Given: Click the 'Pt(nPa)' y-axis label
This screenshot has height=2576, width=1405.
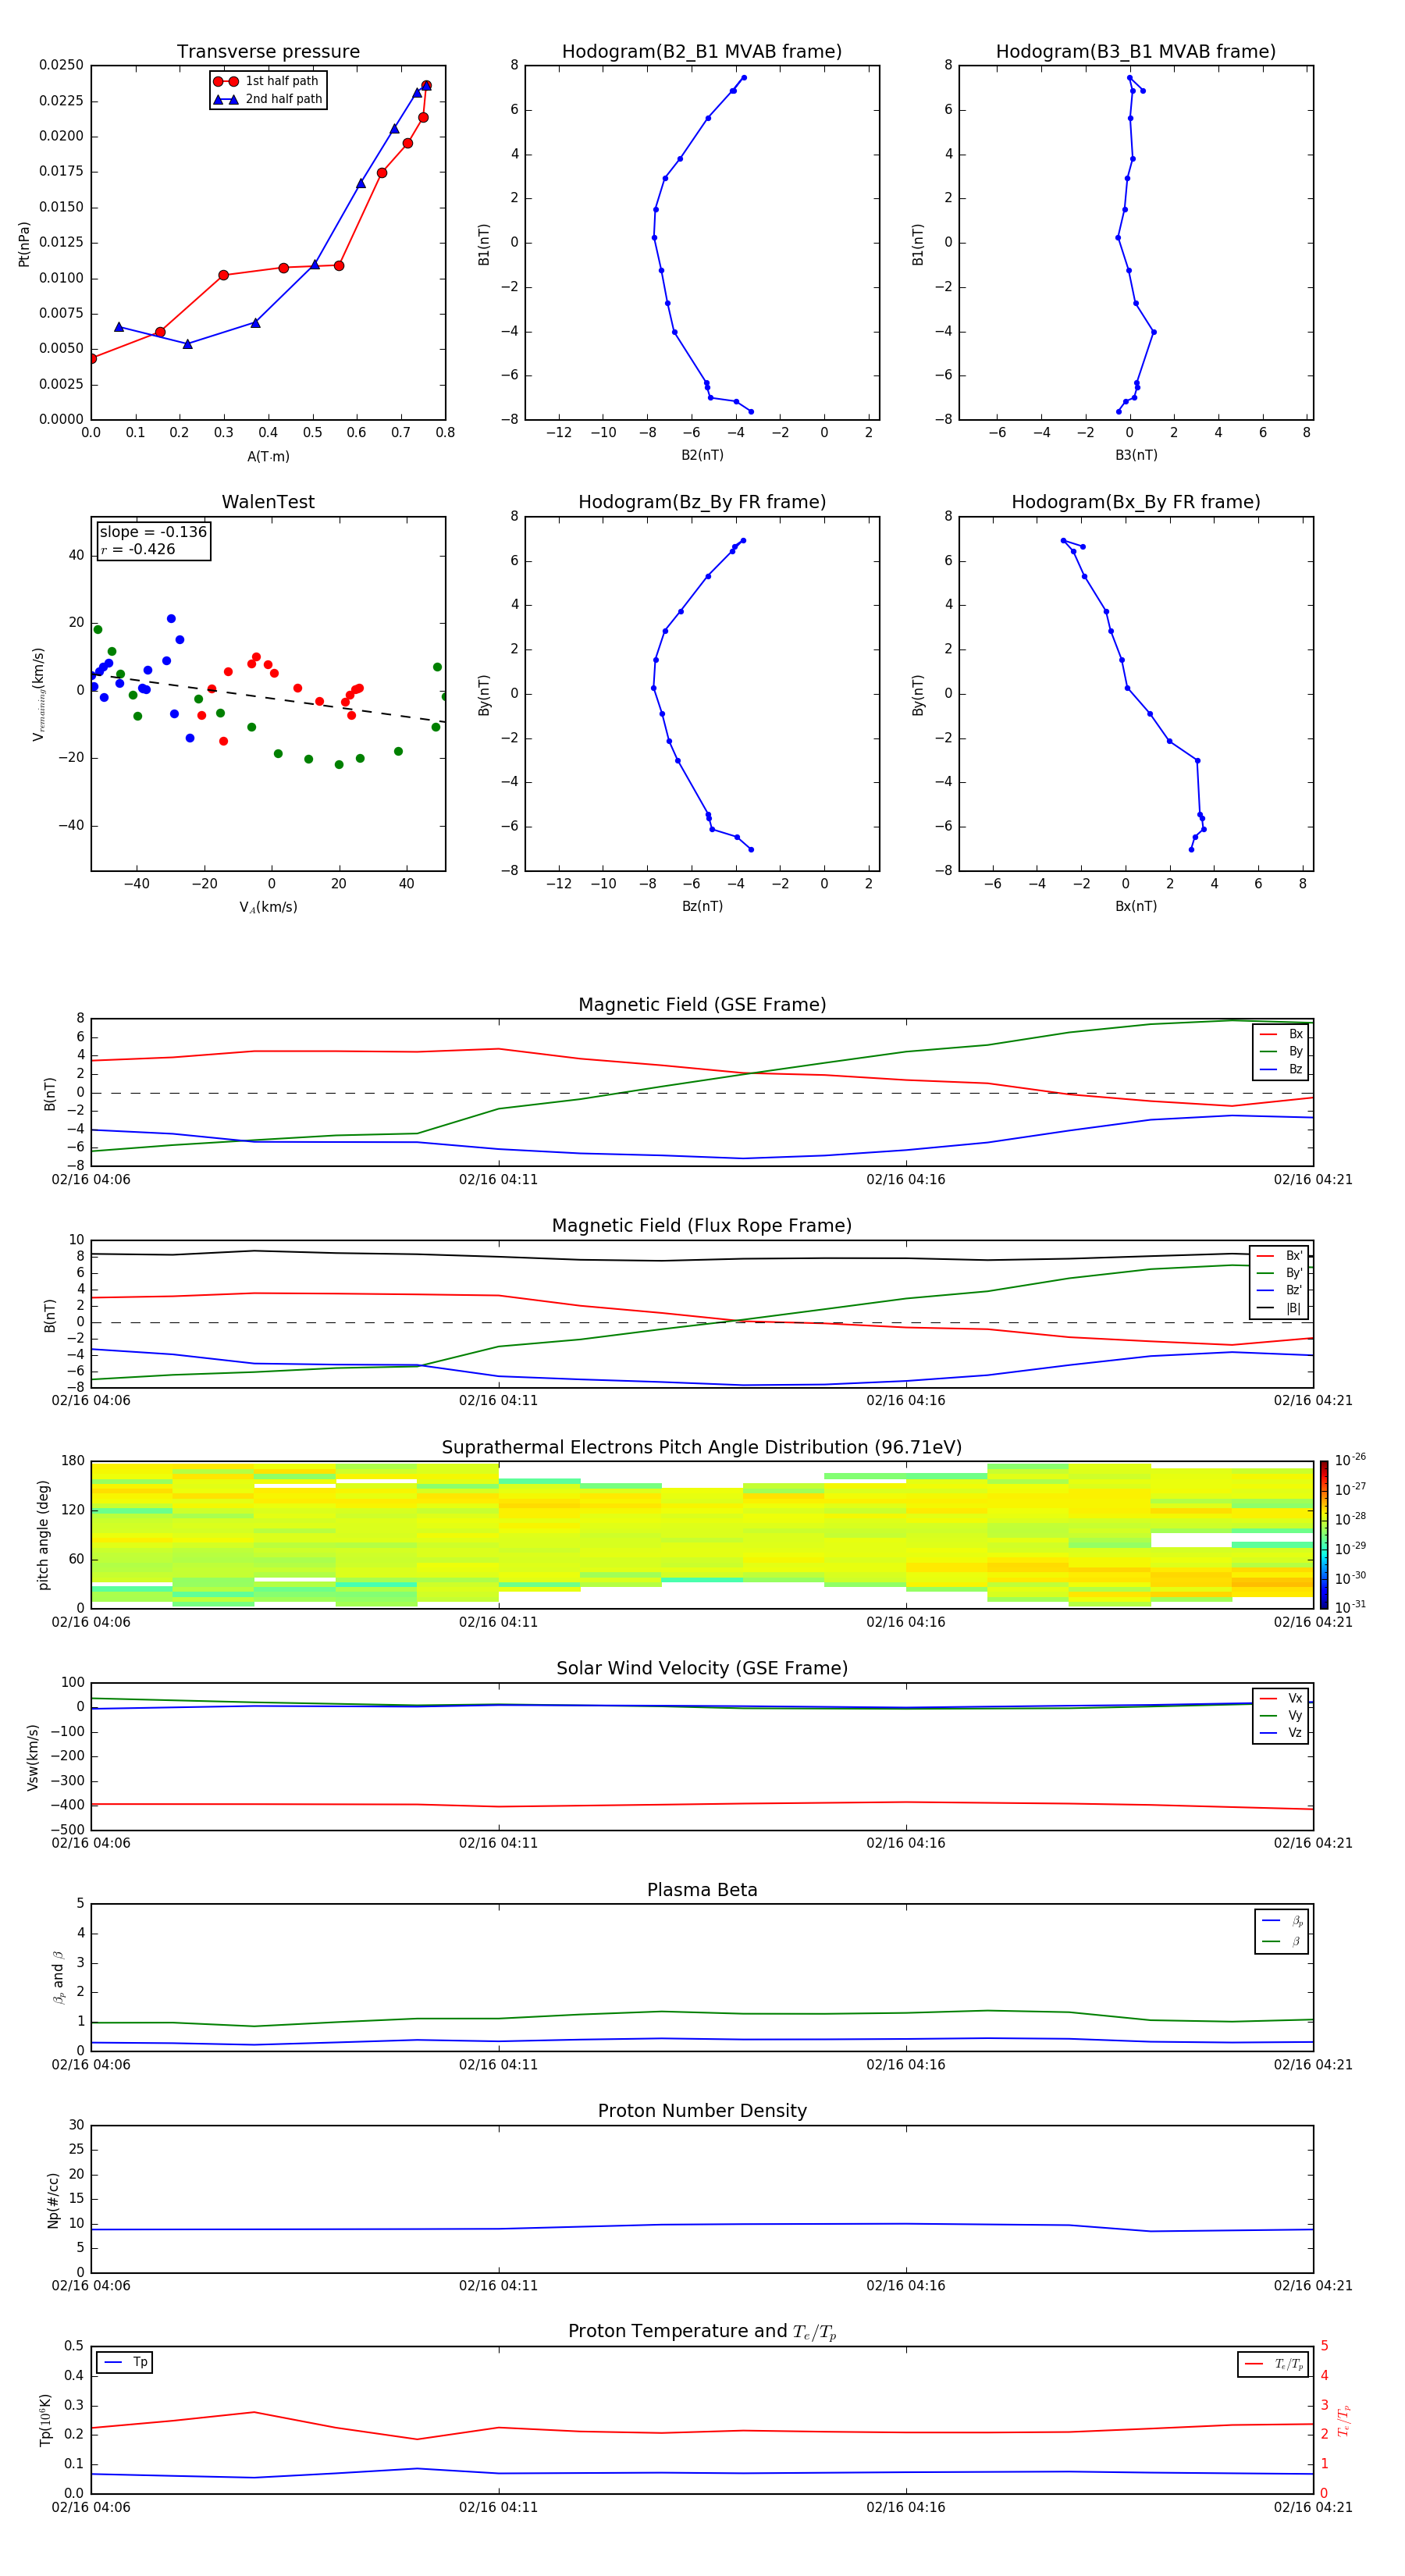Looking at the screenshot, I should point(24,243).
